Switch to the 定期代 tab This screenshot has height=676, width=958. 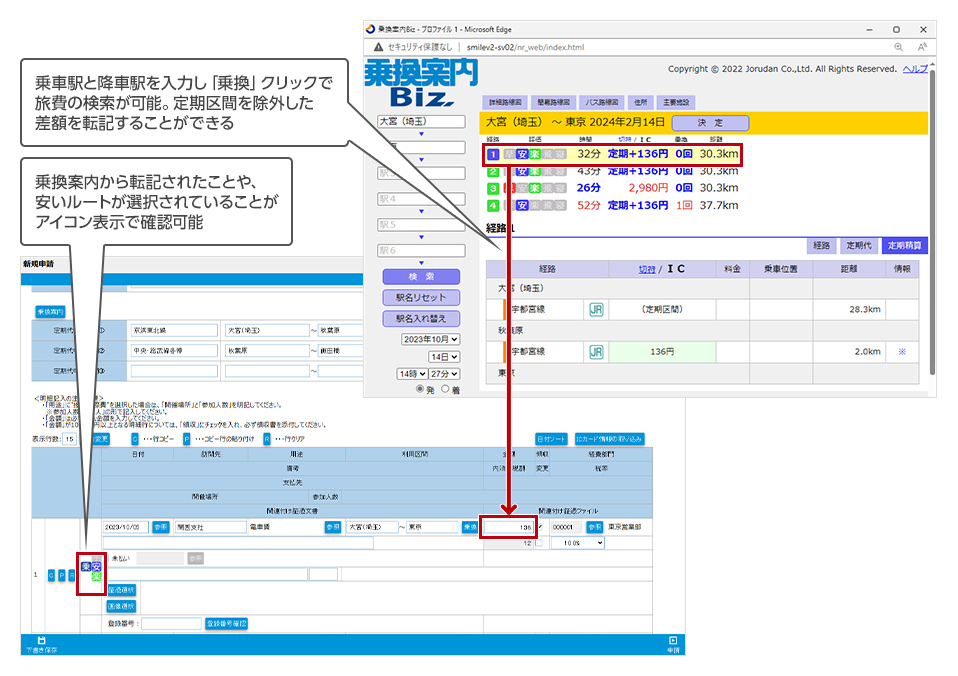pos(857,245)
